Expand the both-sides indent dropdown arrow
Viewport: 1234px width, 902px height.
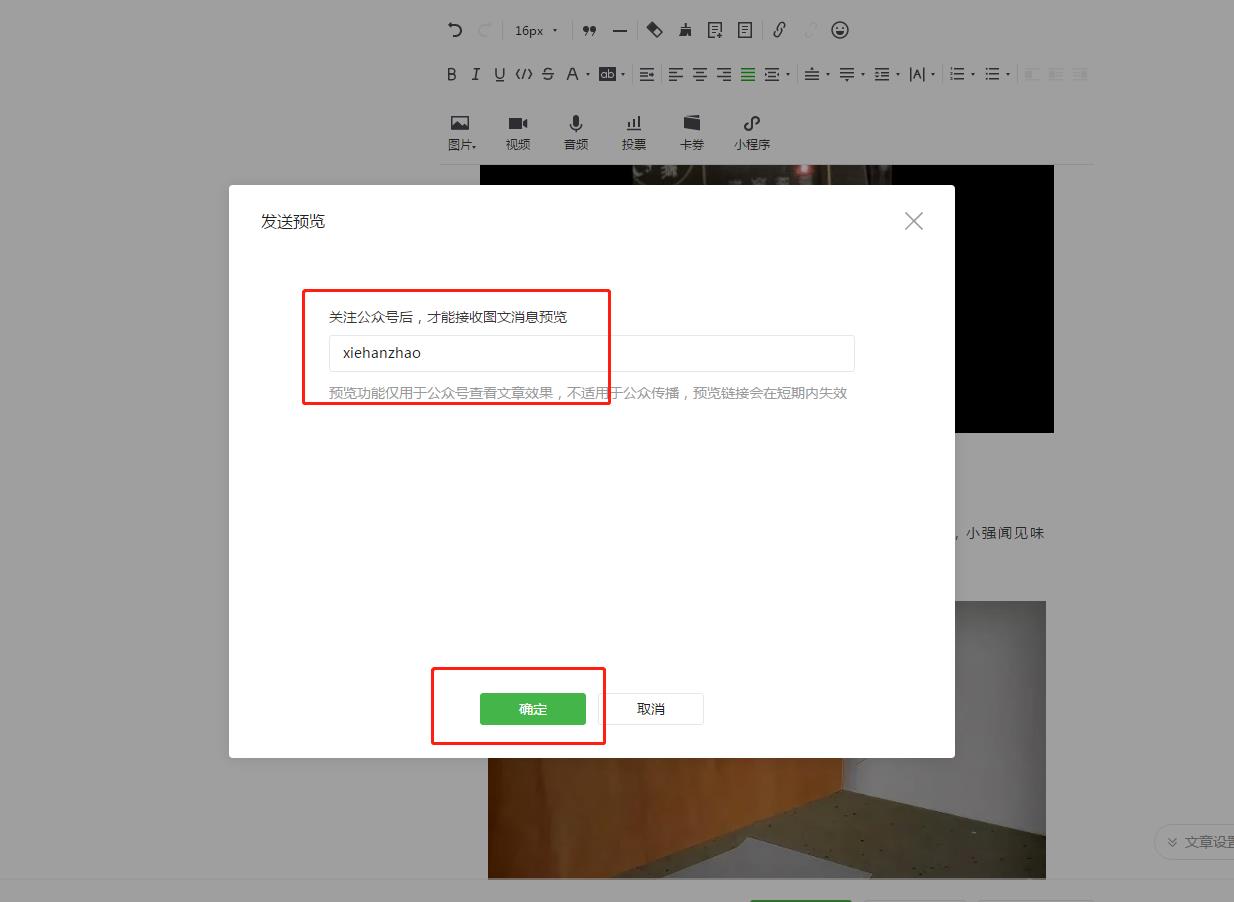[788, 75]
